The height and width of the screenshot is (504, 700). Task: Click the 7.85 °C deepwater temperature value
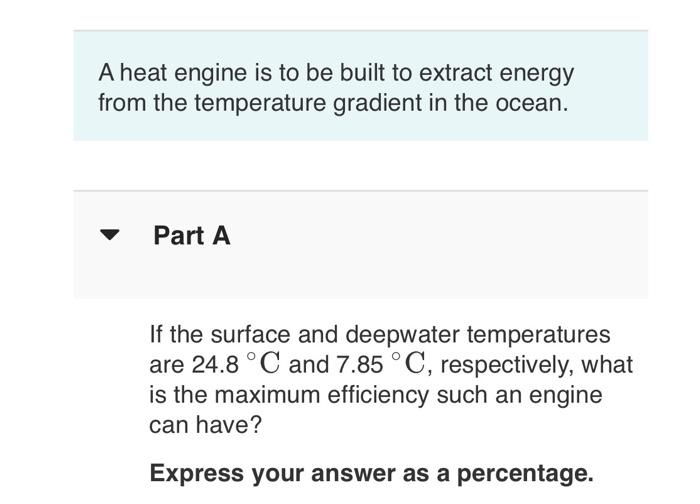click(382, 364)
